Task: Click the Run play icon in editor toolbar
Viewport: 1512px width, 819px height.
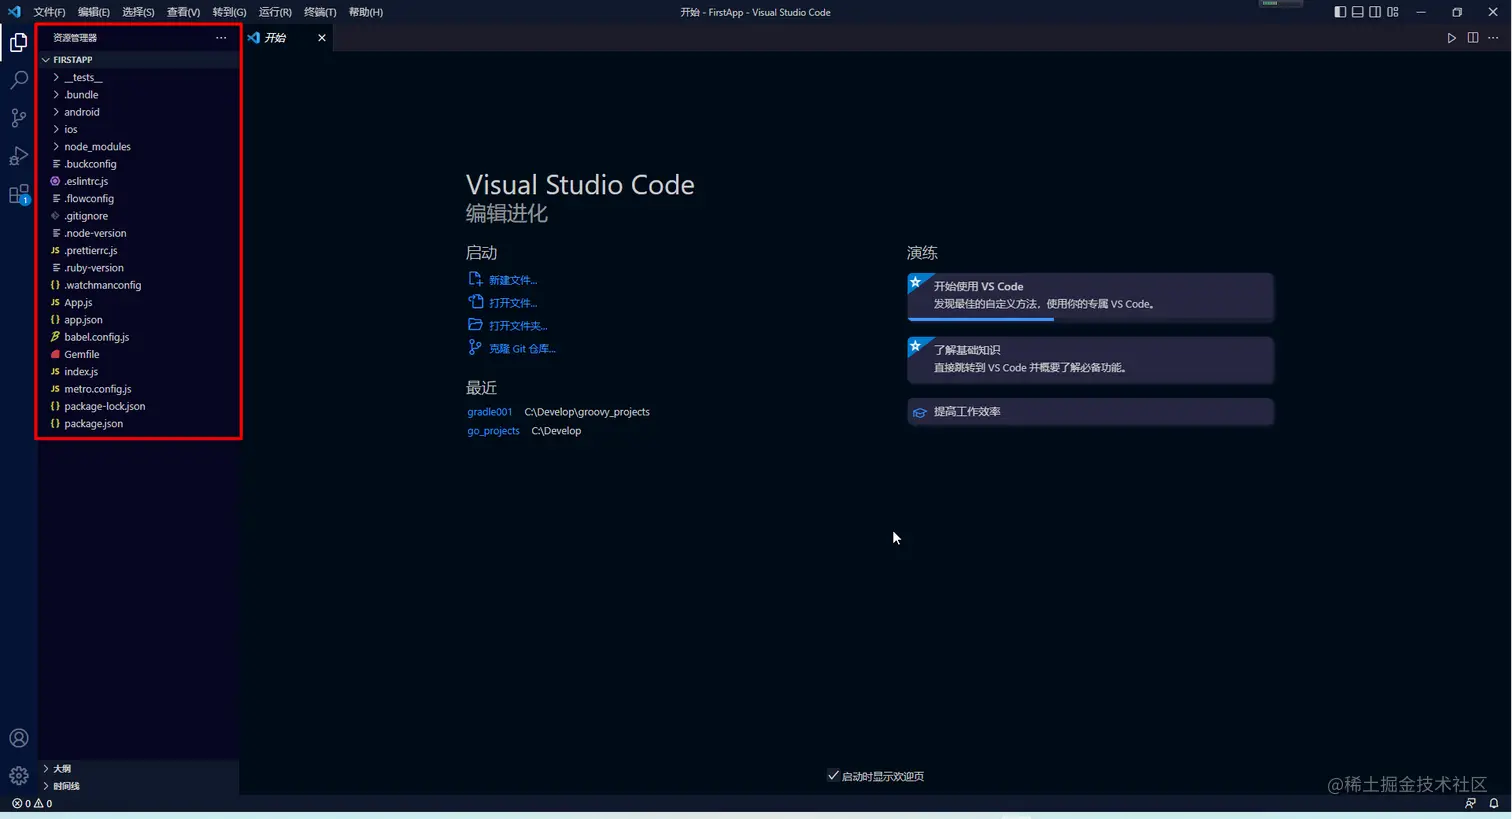Action: [x=1451, y=38]
